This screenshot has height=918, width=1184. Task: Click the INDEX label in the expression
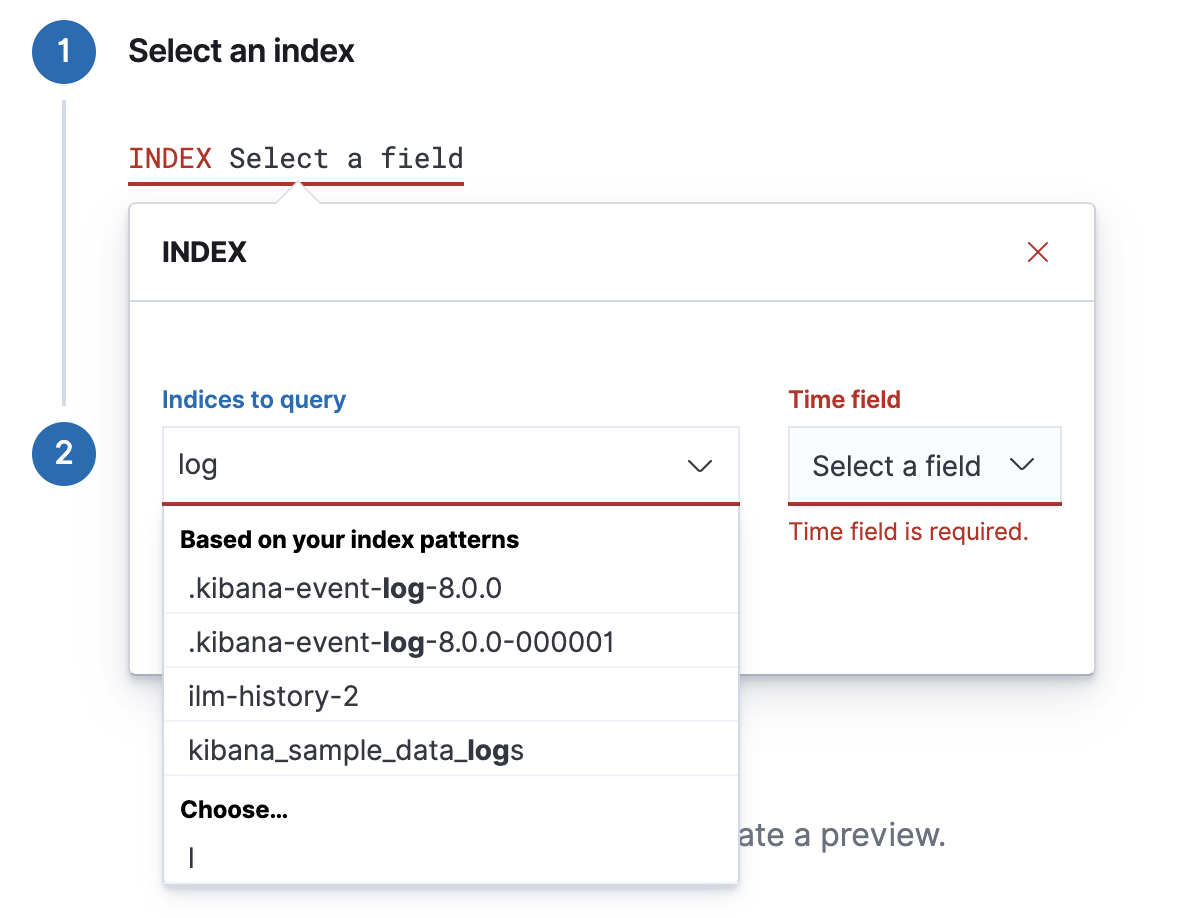(x=170, y=158)
